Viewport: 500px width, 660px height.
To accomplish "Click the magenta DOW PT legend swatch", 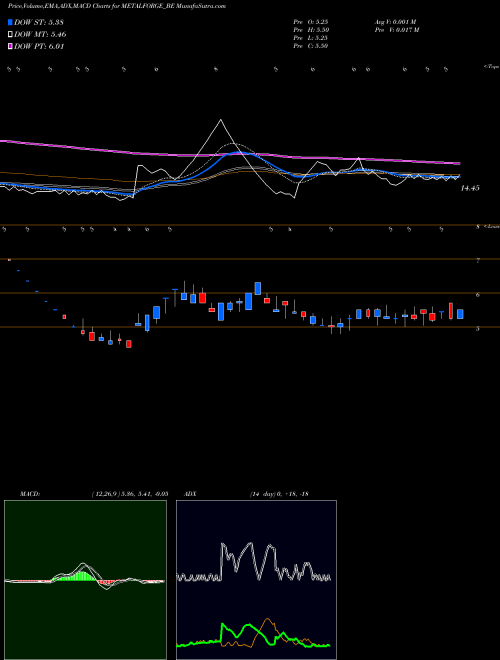I will pyautogui.click(x=10, y=47).
